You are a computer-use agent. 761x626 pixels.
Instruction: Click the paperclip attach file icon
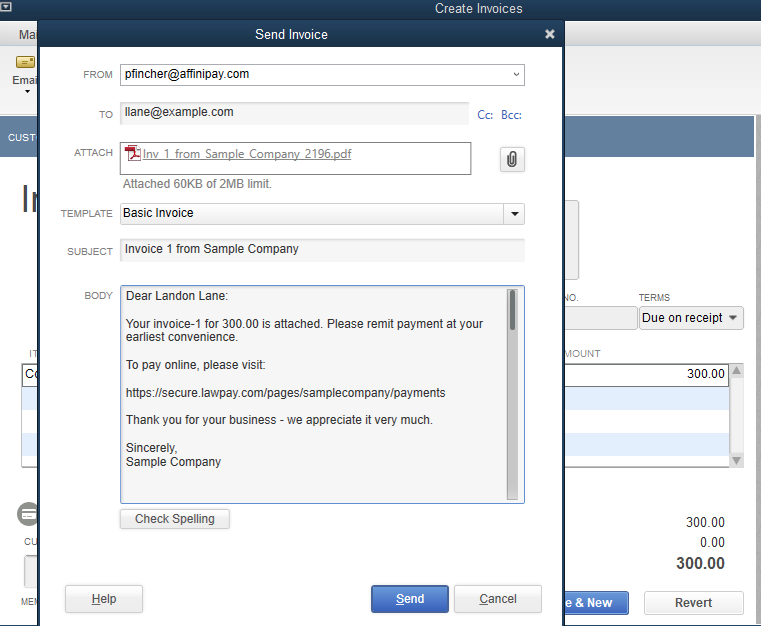click(511, 159)
